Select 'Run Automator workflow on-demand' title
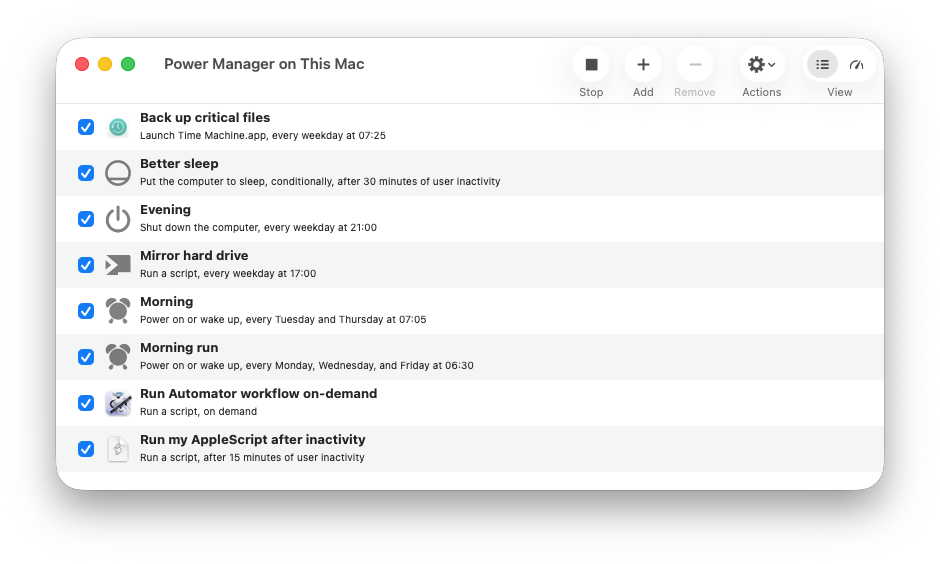 click(258, 394)
